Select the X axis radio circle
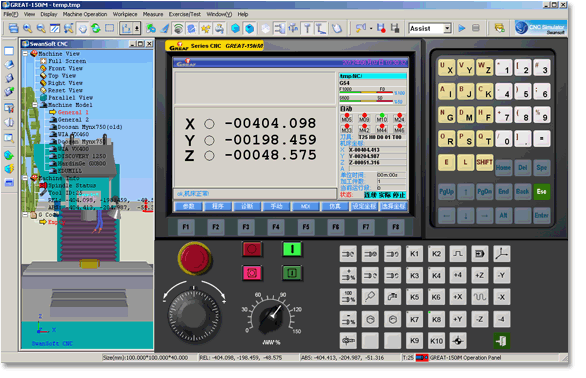 click(209, 124)
